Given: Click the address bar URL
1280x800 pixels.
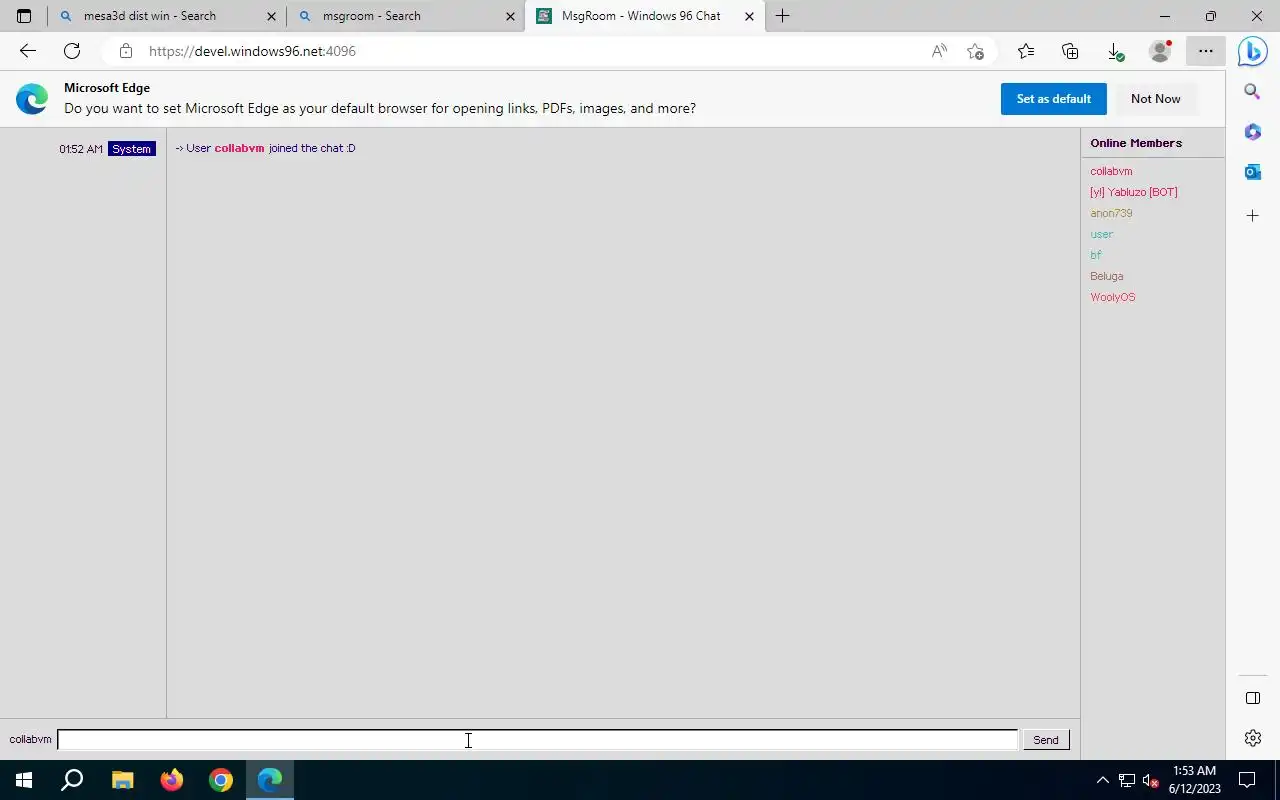Looking at the screenshot, I should point(253,51).
